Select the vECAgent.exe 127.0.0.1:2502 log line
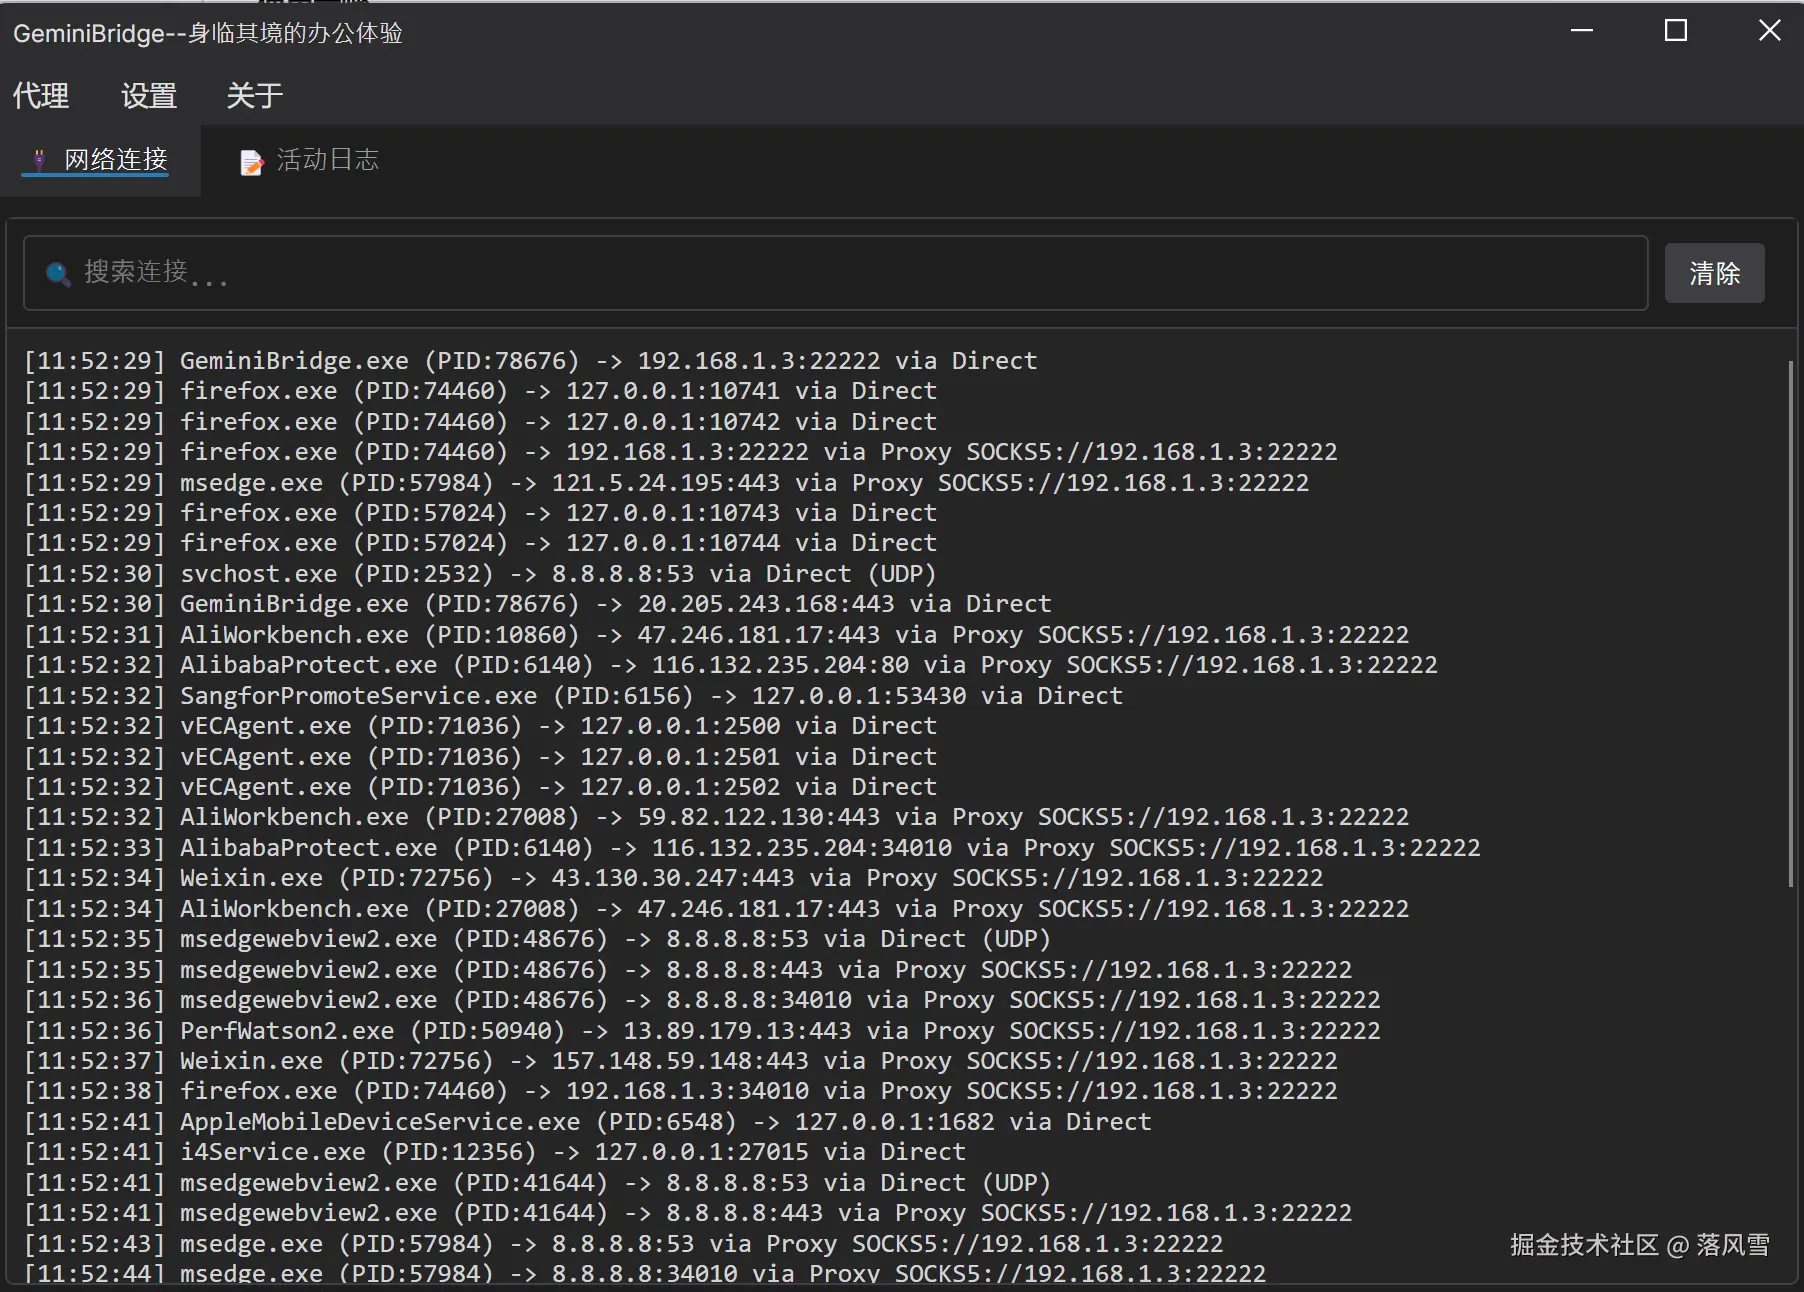Image resolution: width=1804 pixels, height=1292 pixels. (481, 787)
